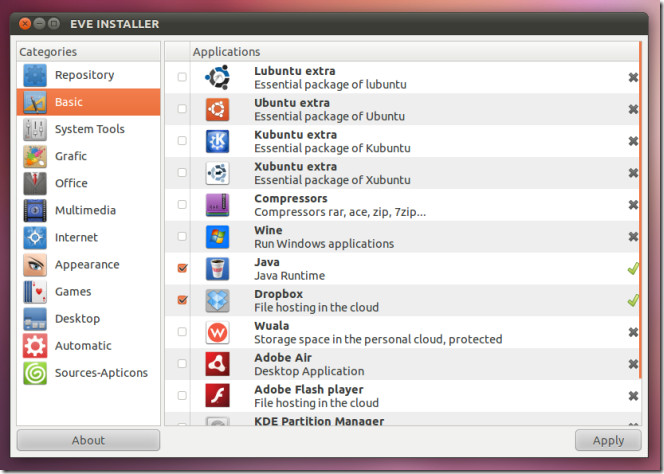
Task: Click the X status mark for Wuala
Action: pyautogui.click(x=633, y=332)
